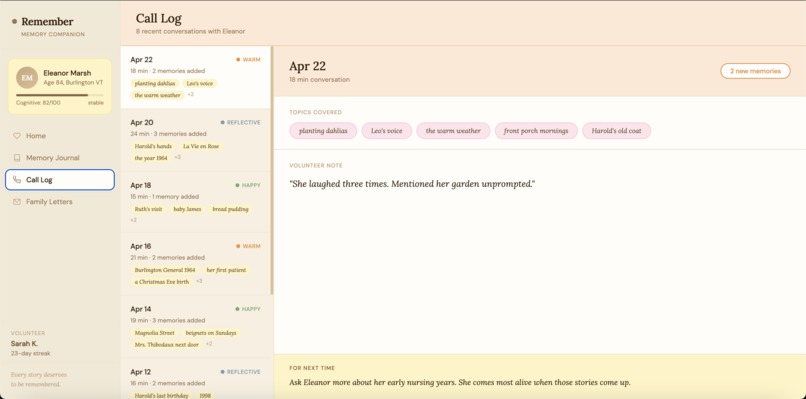Click the REFLECTIVE mood indicator on Apr 12

pyautogui.click(x=241, y=372)
